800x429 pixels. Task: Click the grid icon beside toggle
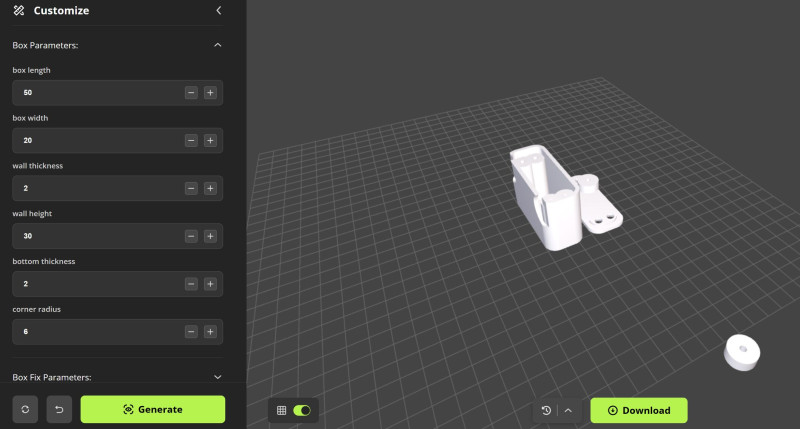[282, 410]
